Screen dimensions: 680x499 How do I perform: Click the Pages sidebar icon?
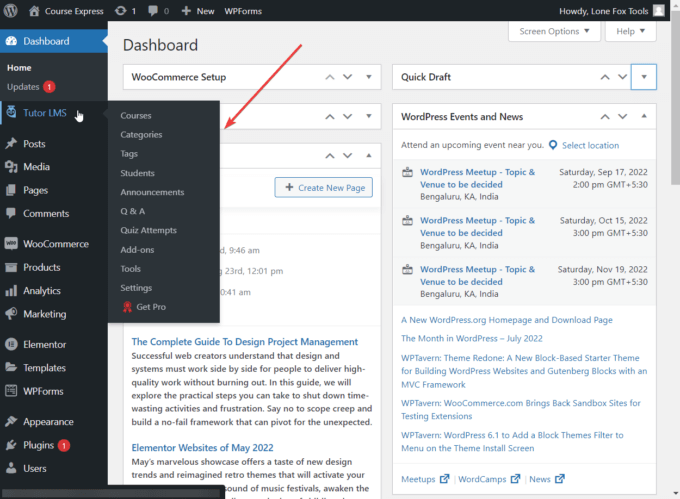[11, 190]
